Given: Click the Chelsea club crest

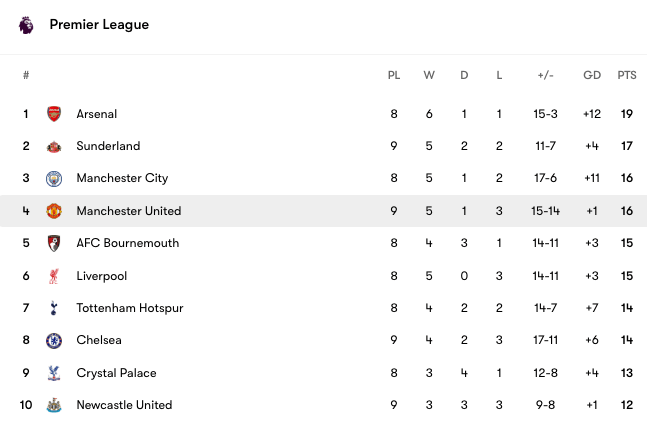Looking at the screenshot, I should click(54, 340).
